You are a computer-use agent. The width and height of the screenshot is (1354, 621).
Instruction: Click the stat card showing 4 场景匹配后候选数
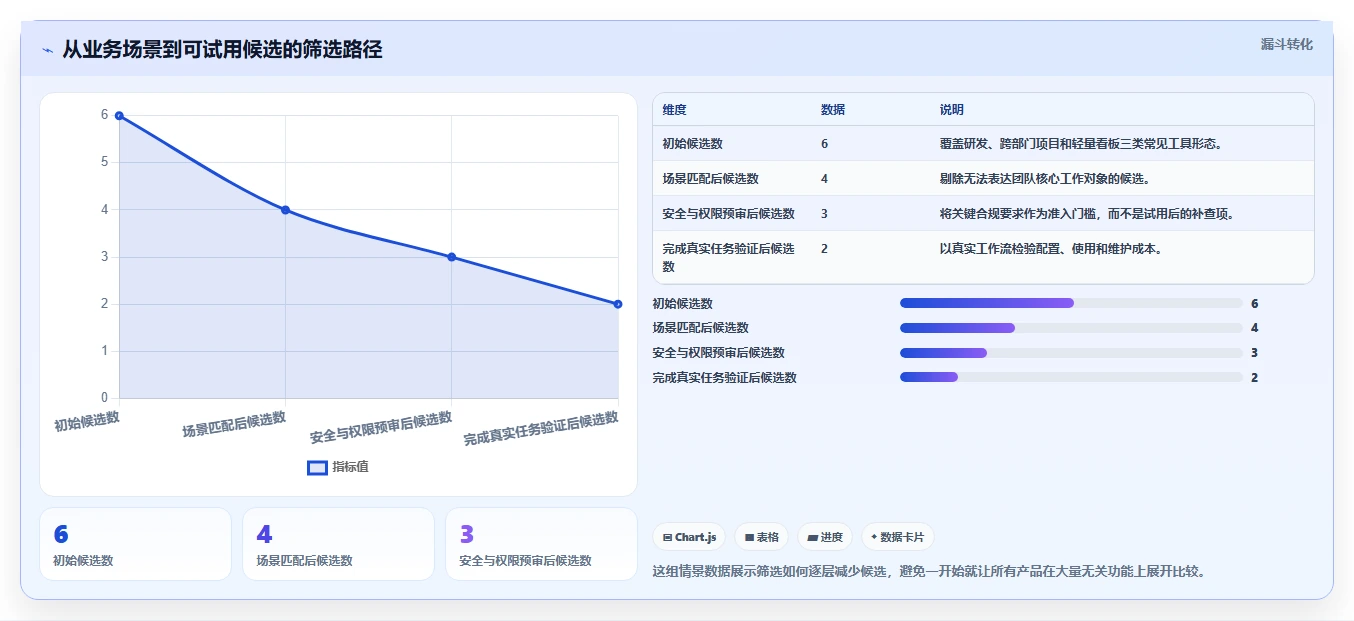(338, 544)
